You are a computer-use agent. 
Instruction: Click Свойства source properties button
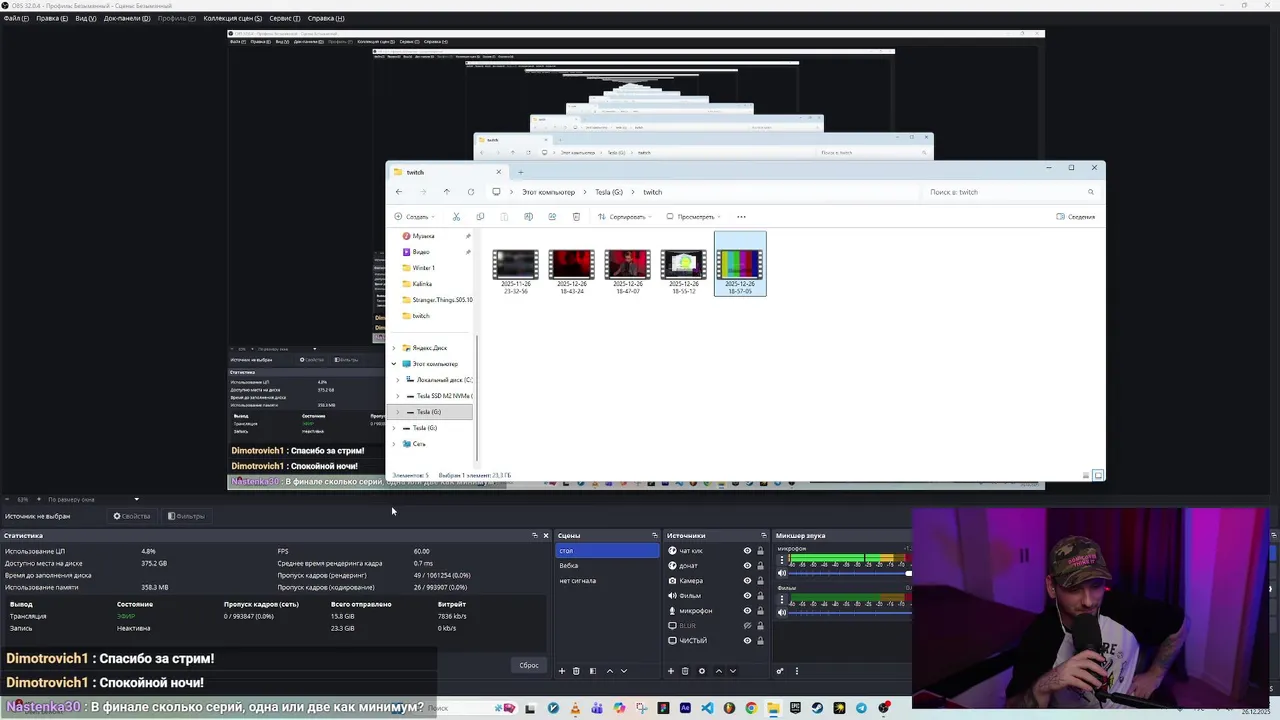(x=132, y=516)
